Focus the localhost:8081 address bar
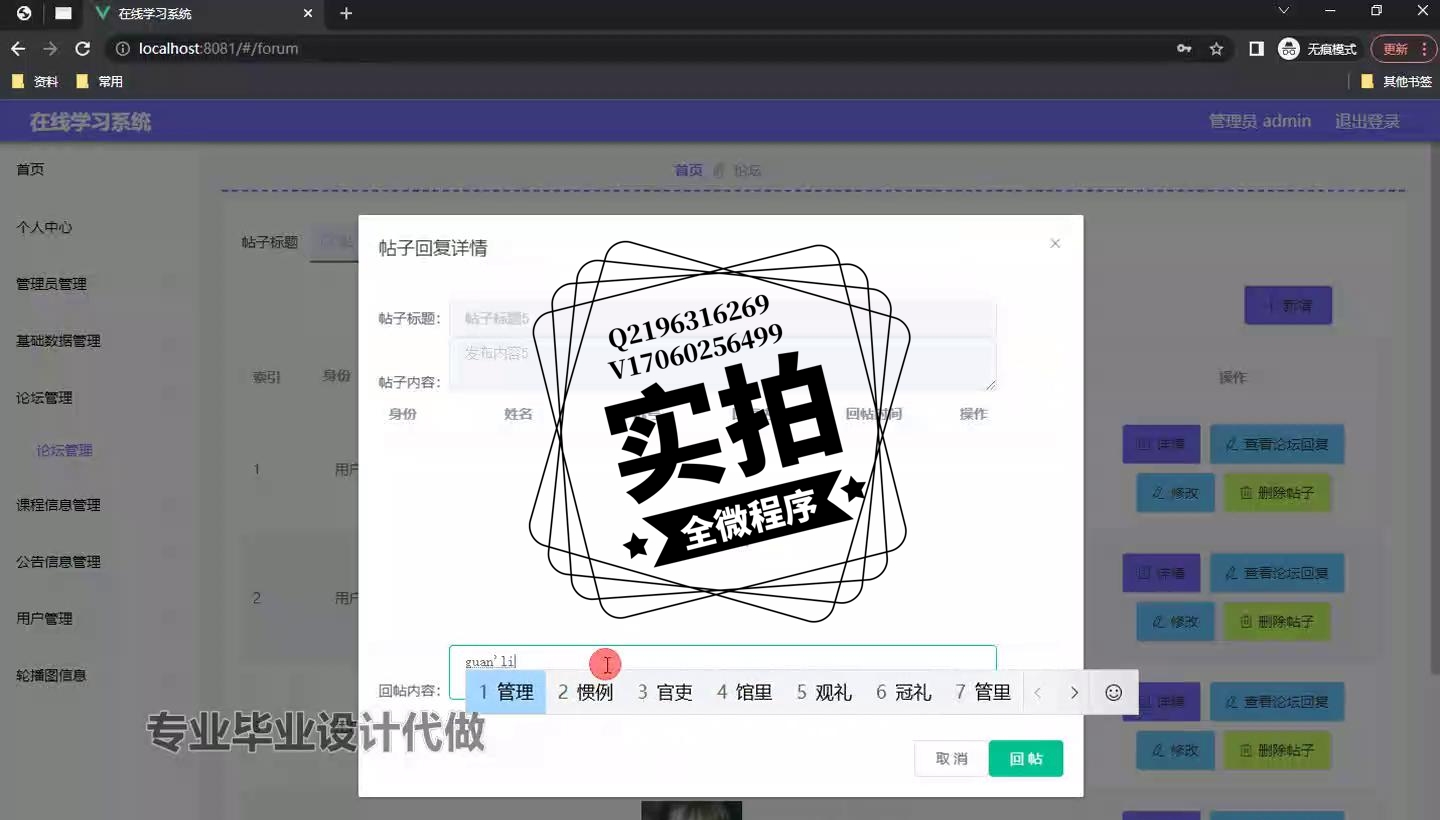Viewport: 1440px width, 820px height. click(x=640, y=49)
